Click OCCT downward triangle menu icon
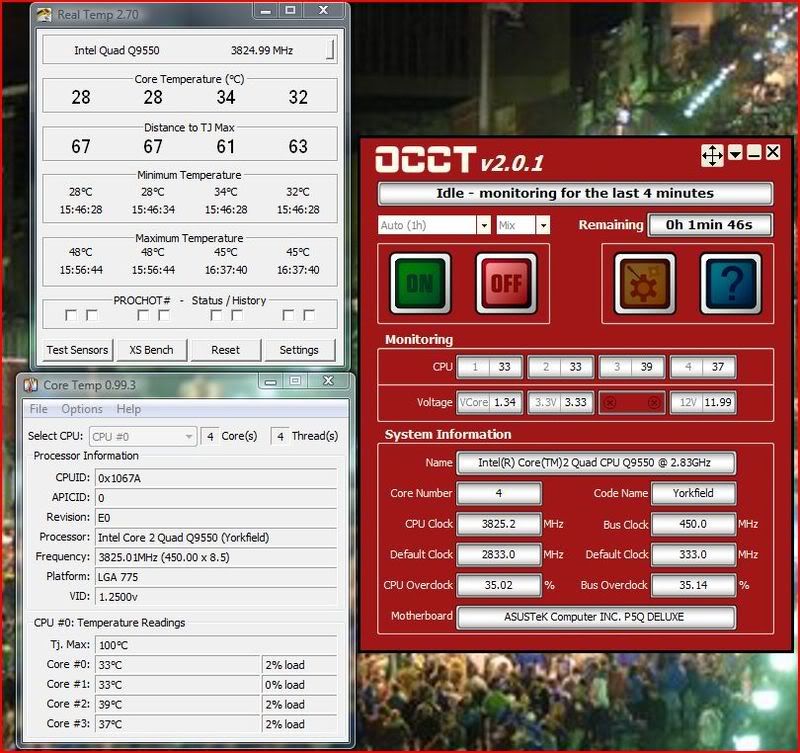This screenshot has width=800, height=753. (x=735, y=153)
